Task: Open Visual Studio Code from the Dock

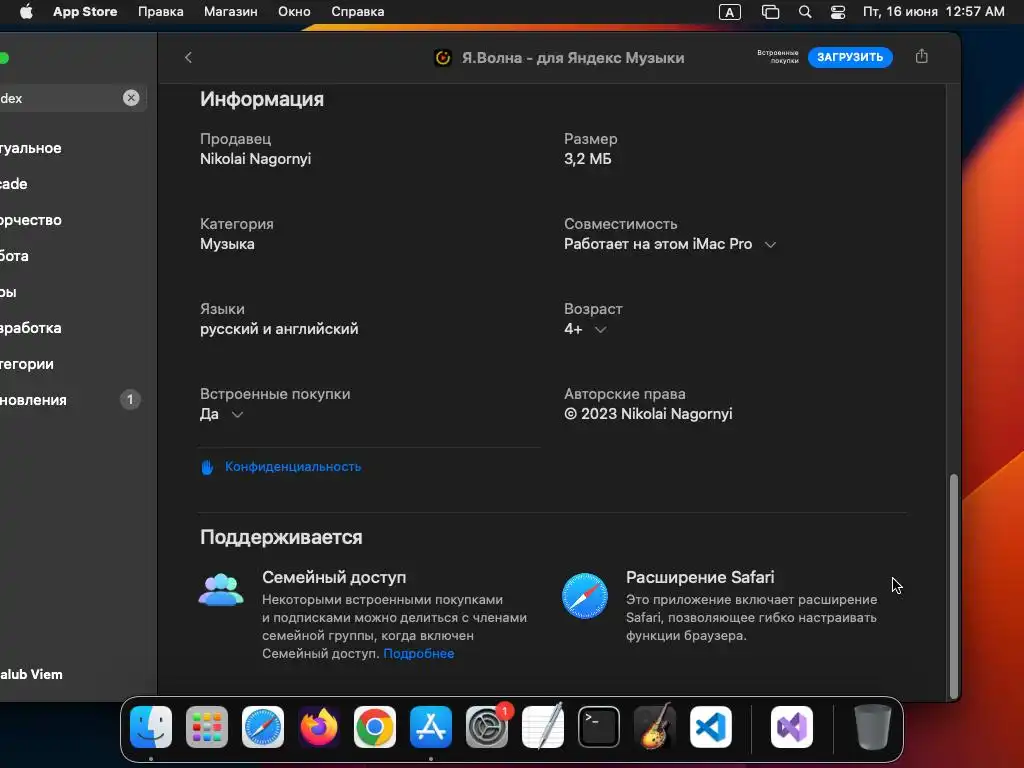Action: tap(711, 727)
